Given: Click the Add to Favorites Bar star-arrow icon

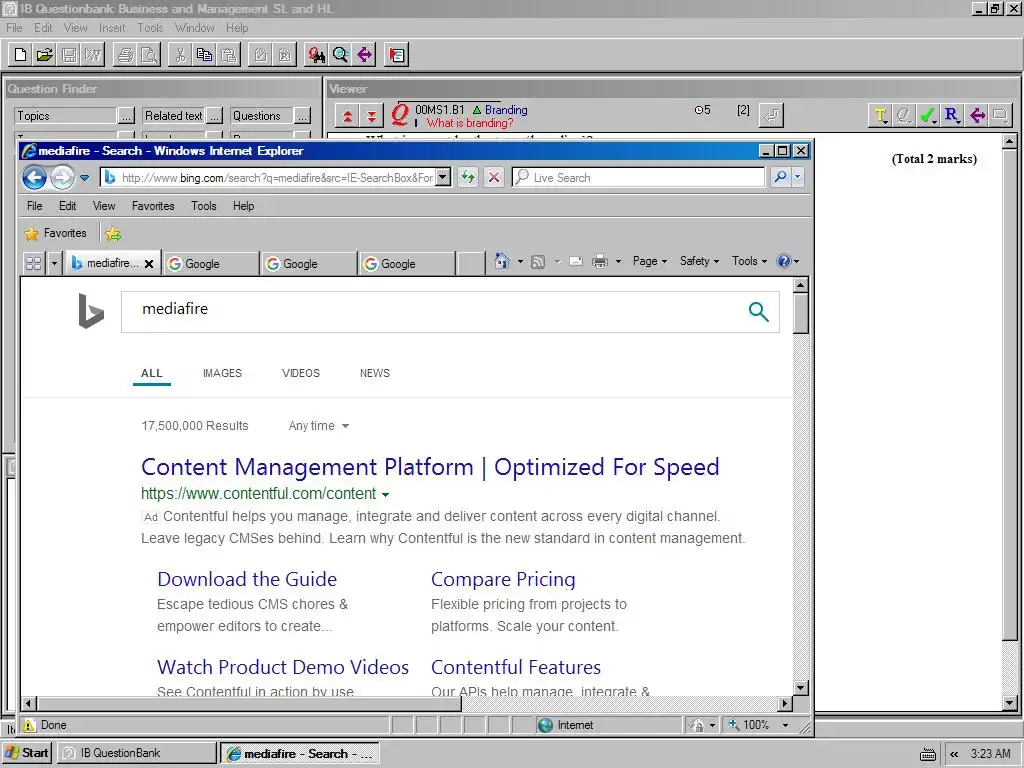Looking at the screenshot, I should click(x=113, y=233).
